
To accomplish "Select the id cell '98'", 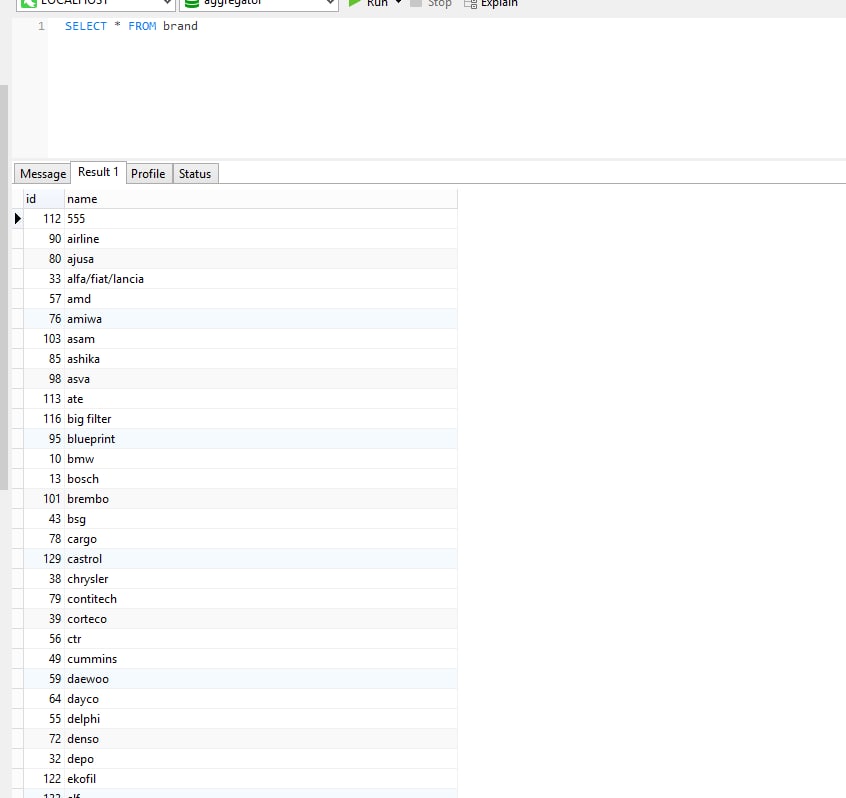I will click(x=44, y=379).
